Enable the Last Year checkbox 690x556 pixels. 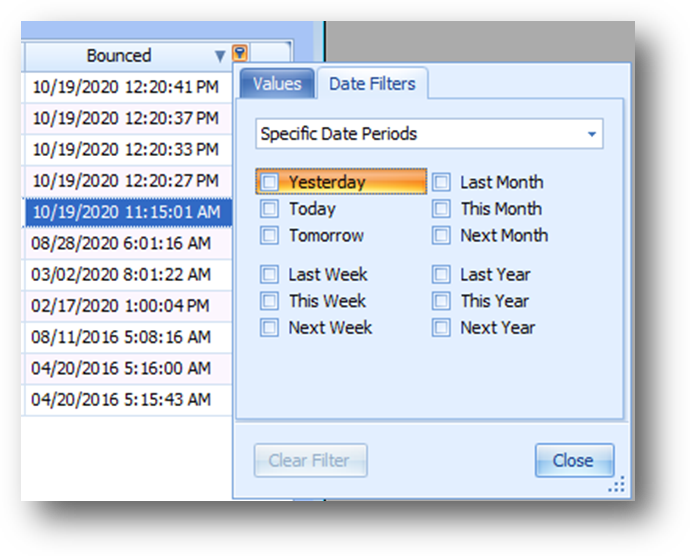(441, 274)
